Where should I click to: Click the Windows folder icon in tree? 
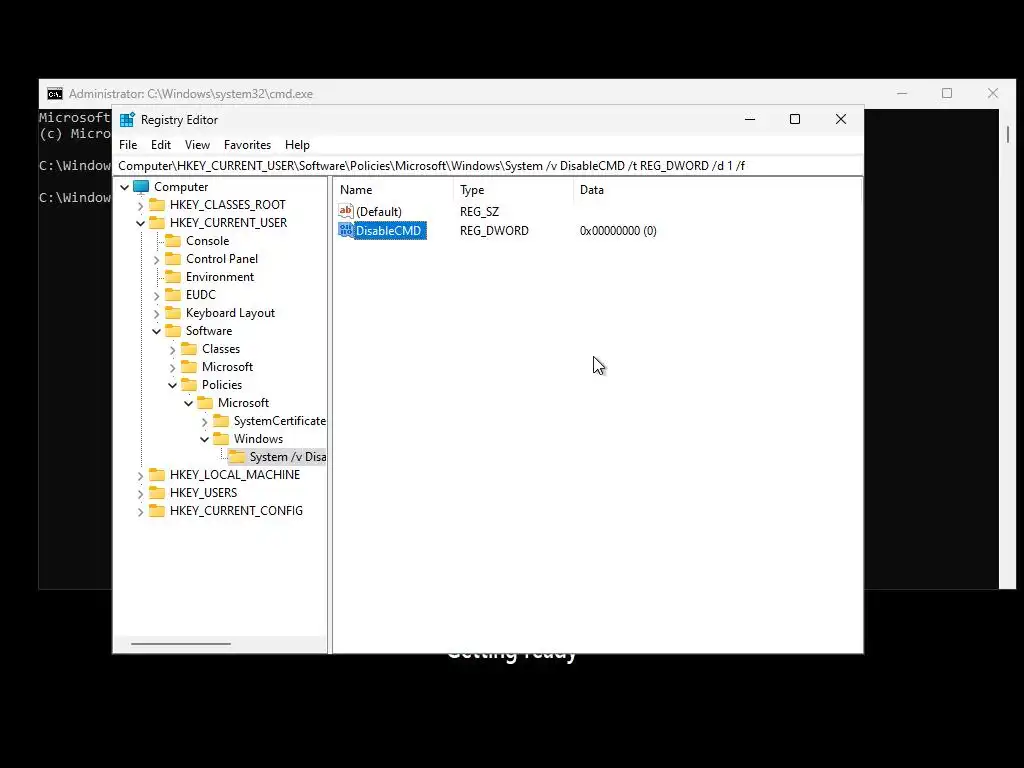tap(221, 439)
